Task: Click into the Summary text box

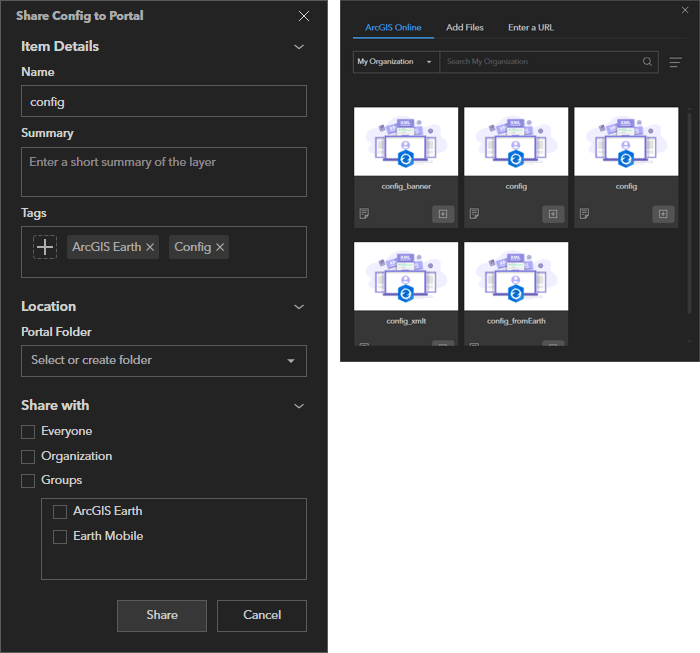Action: [x=164, y=172]
